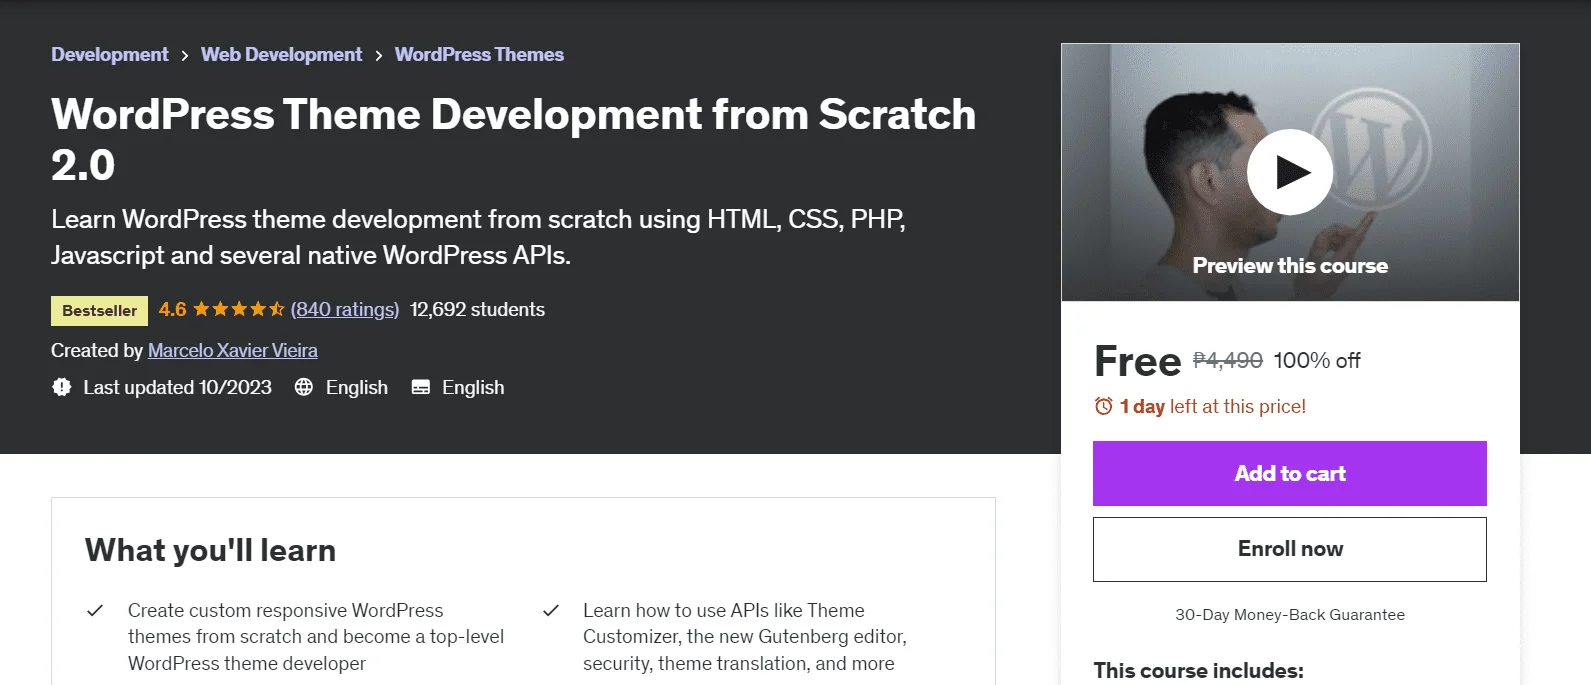
Task: Open the 840 ratings link
Action: point(345,310)
